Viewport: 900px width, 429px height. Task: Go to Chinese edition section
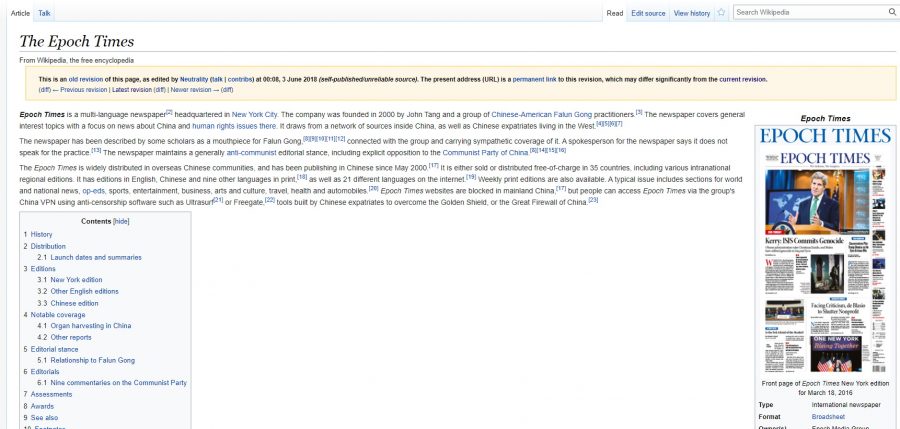75,303
